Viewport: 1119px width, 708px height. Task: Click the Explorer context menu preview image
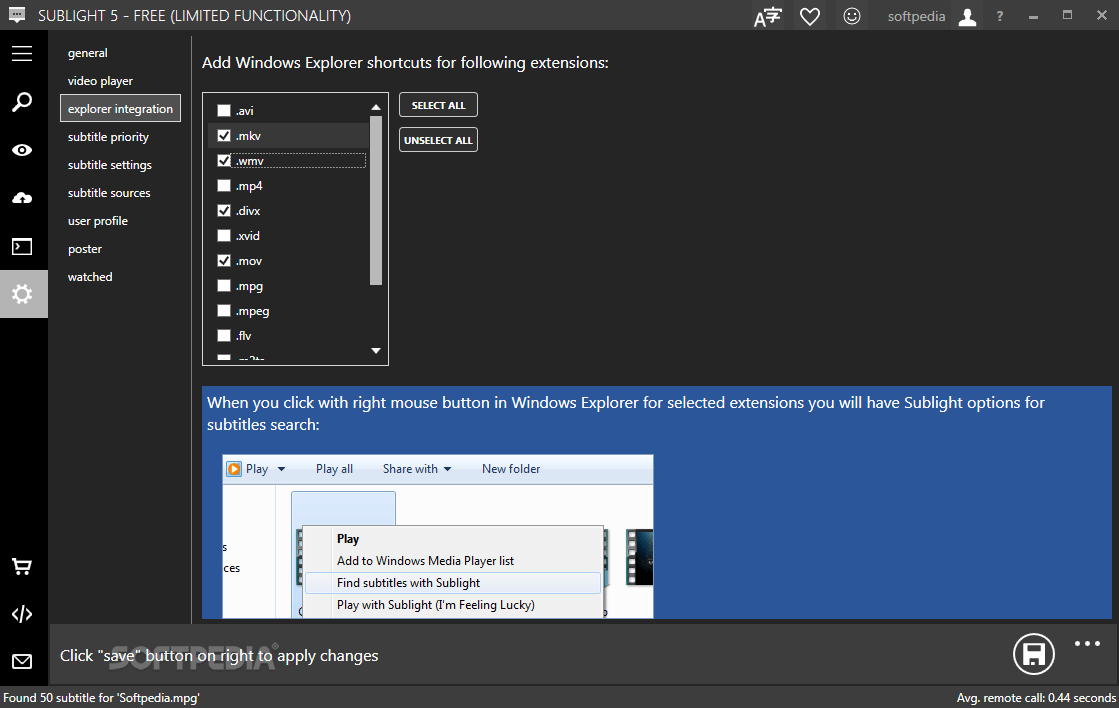coord(437,536)
